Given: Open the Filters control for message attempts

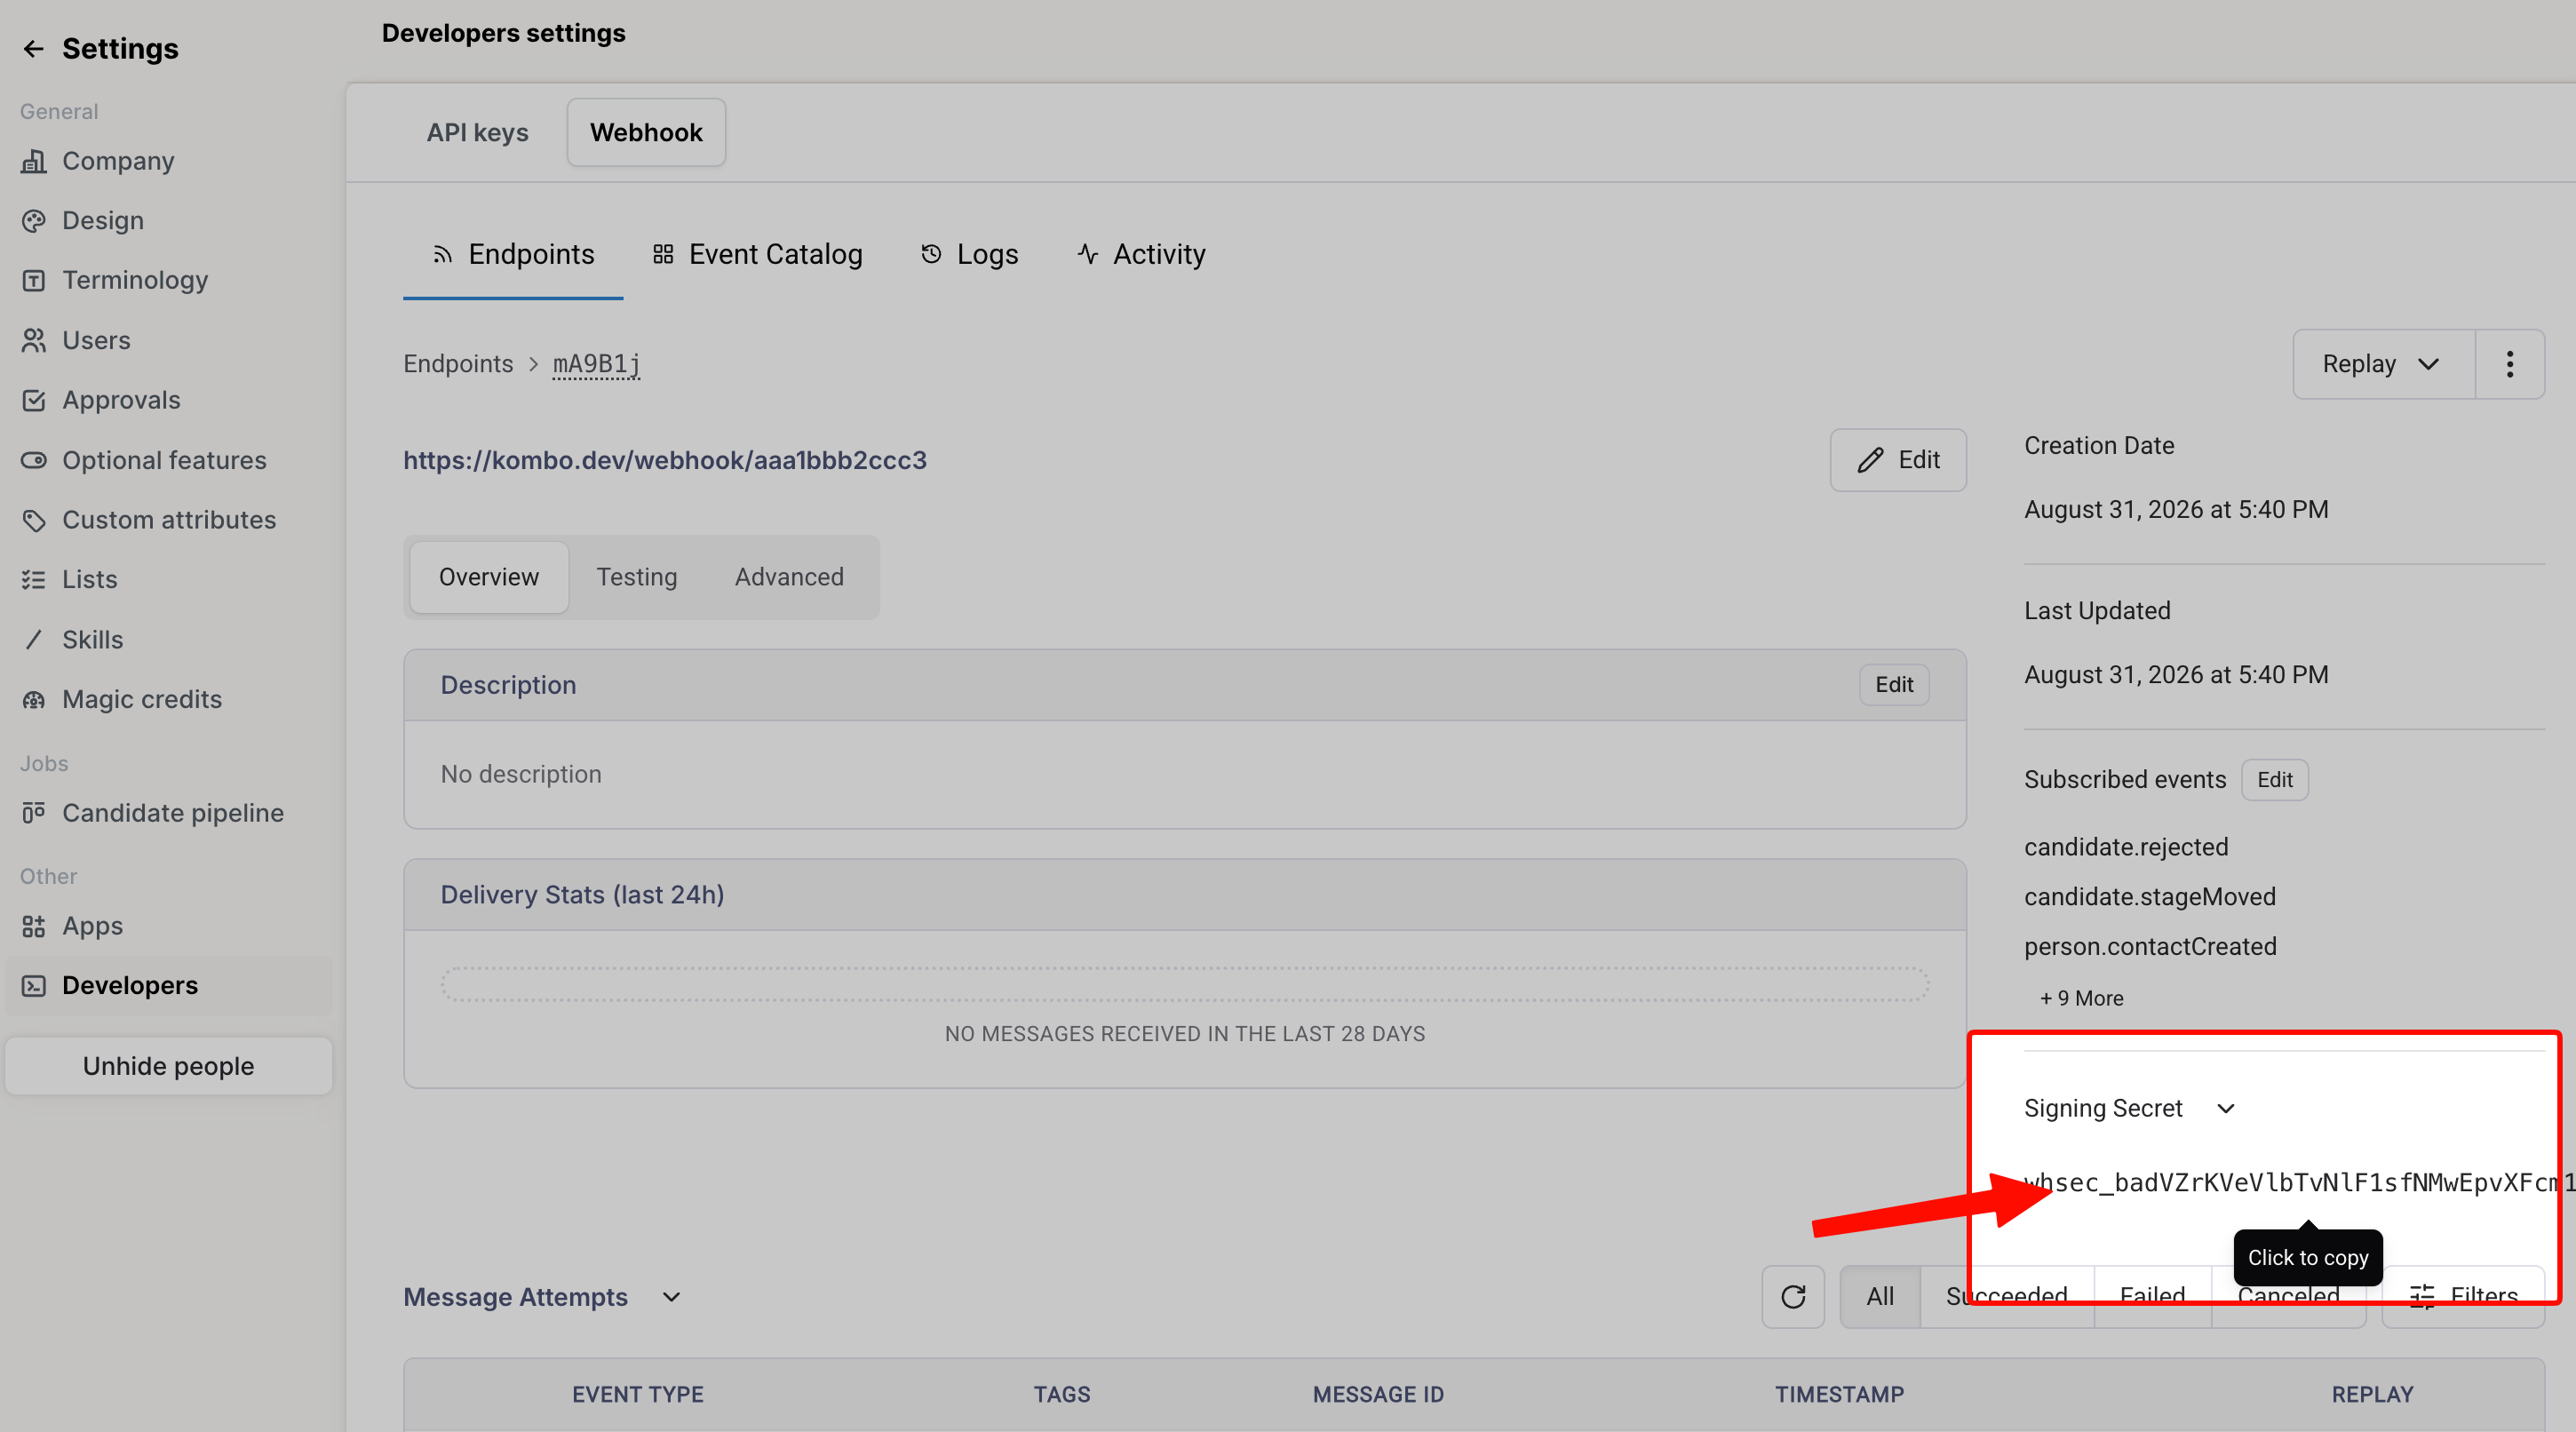Looking at the screenshot, I should [2463, 1296].
